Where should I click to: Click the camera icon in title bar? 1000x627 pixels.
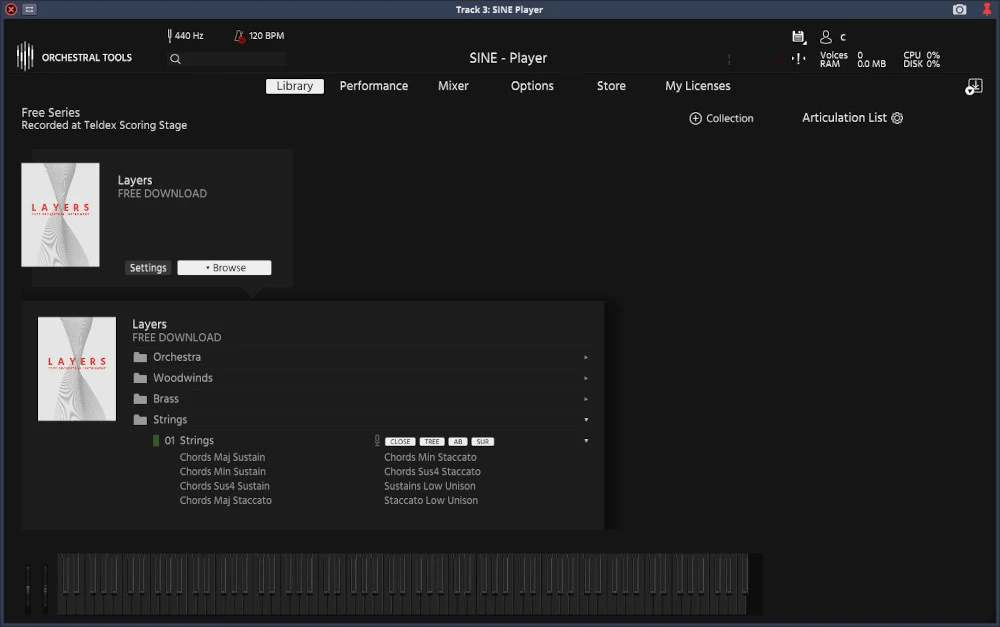coord(959,10)
